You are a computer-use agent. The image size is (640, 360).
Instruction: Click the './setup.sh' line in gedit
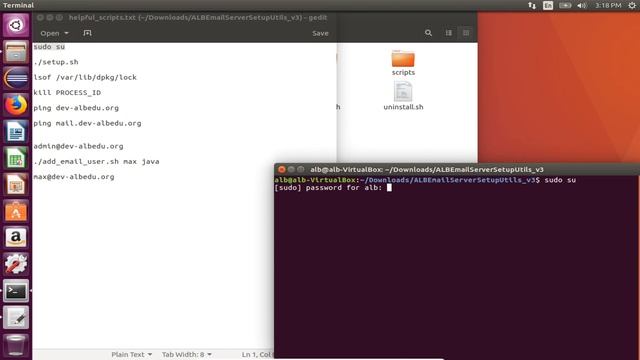pyautogui.click(x=56, y=62)
